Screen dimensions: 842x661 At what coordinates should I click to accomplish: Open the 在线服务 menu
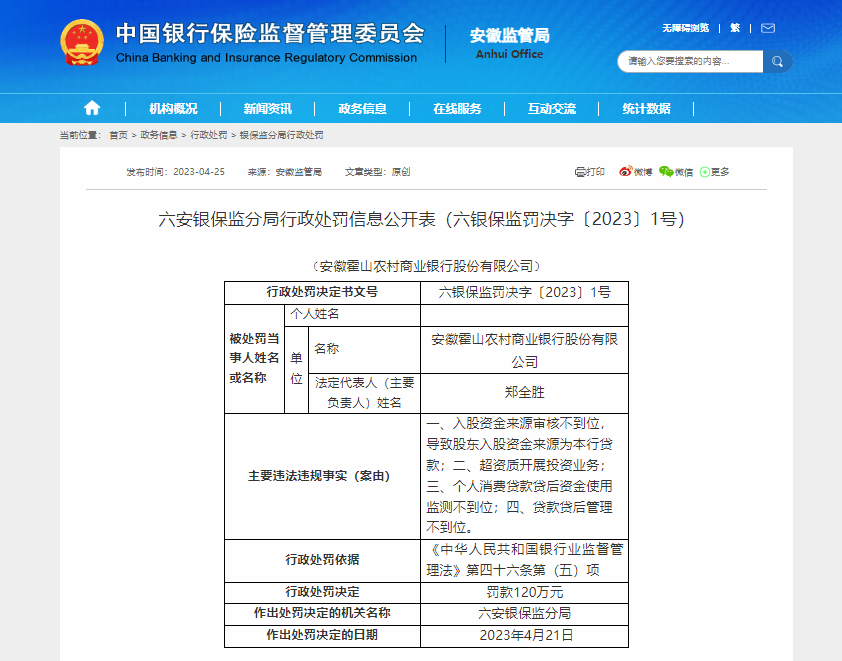458,108
